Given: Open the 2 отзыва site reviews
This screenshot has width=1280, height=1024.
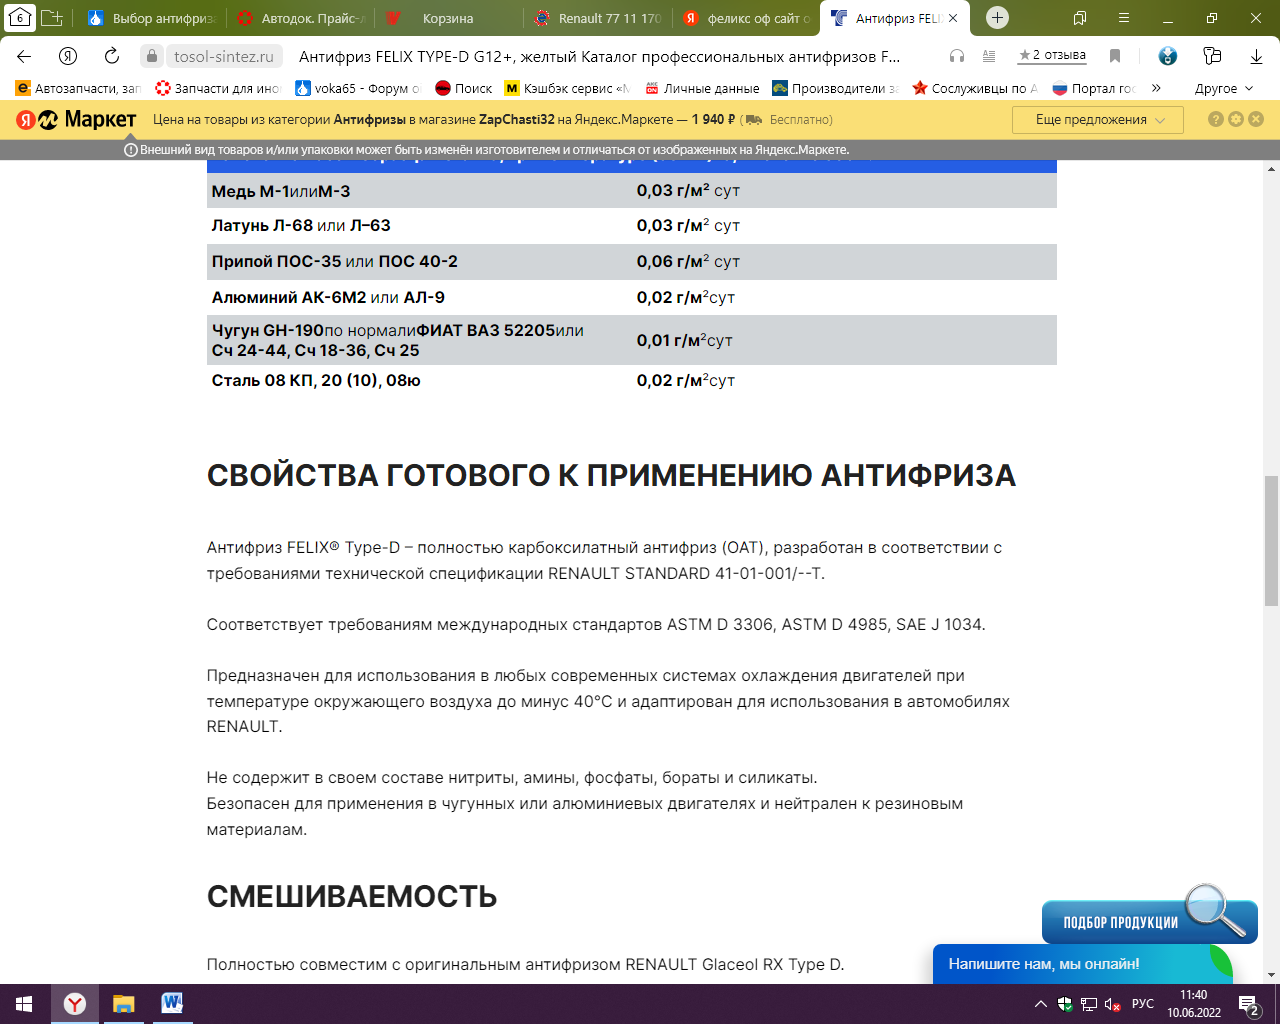Looking at the screenshot, I should tap(1052, 55).
